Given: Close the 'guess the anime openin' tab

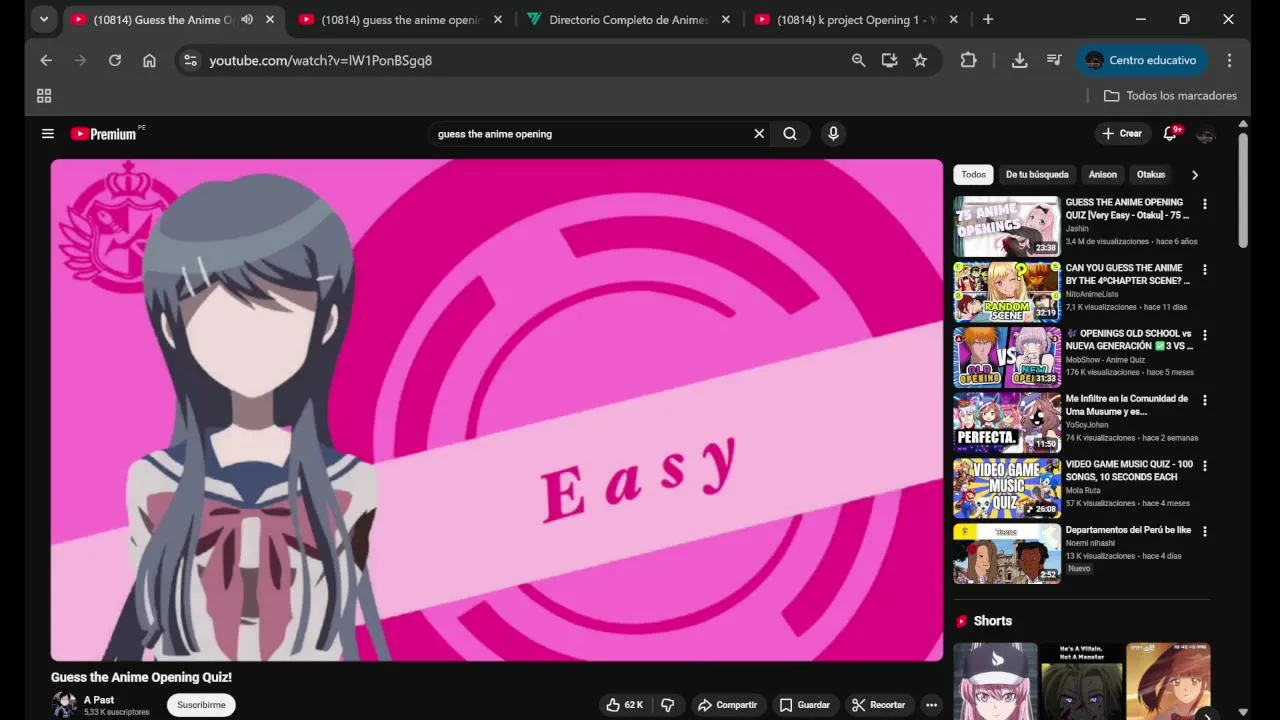Looking at the screenshot, I should (498, 19).
